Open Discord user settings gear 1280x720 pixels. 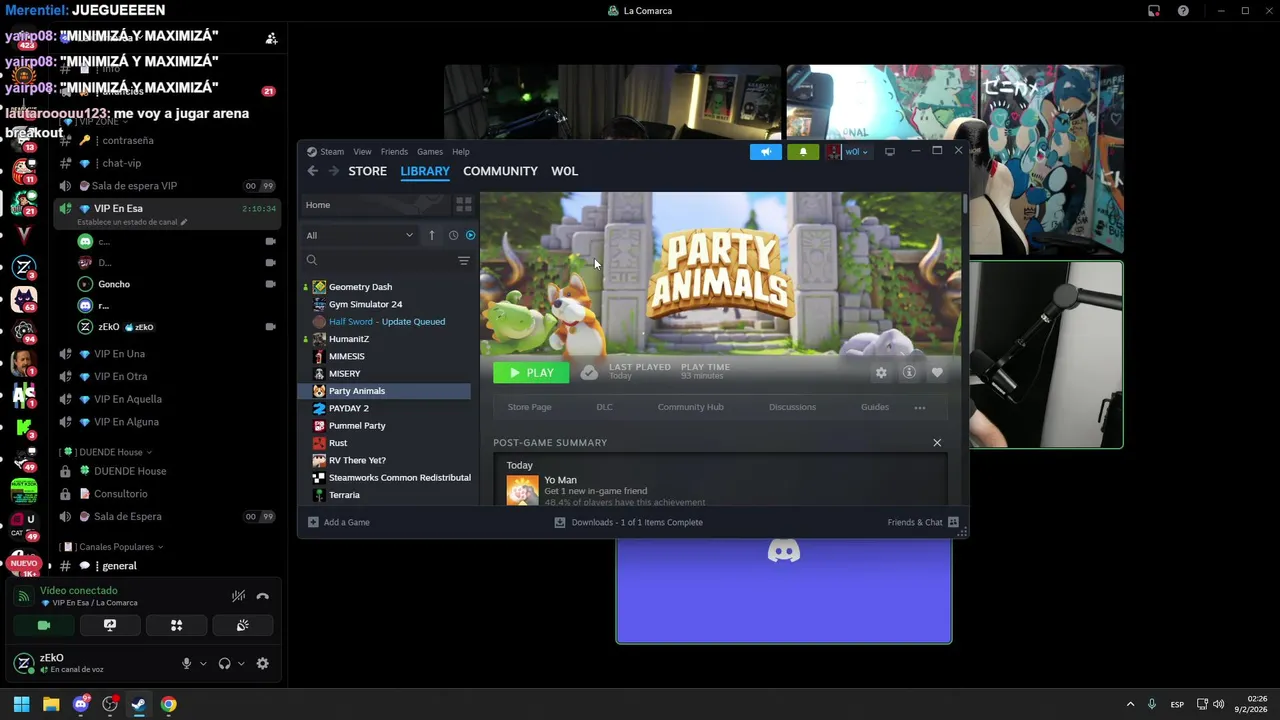pyautogui.click(x=262, y=663)
